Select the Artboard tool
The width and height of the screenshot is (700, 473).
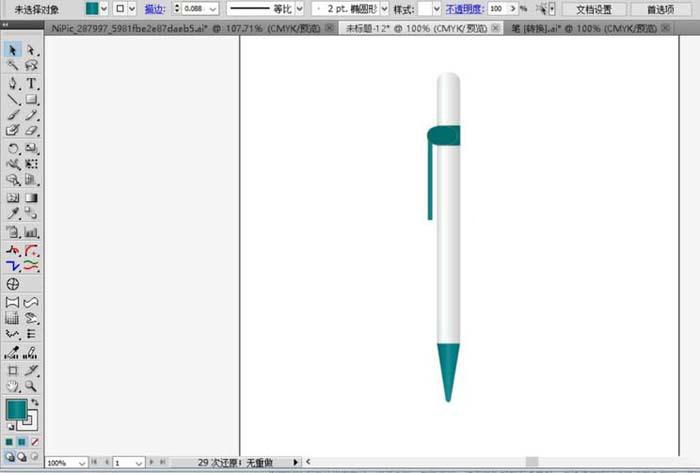(x=12, y=370)
